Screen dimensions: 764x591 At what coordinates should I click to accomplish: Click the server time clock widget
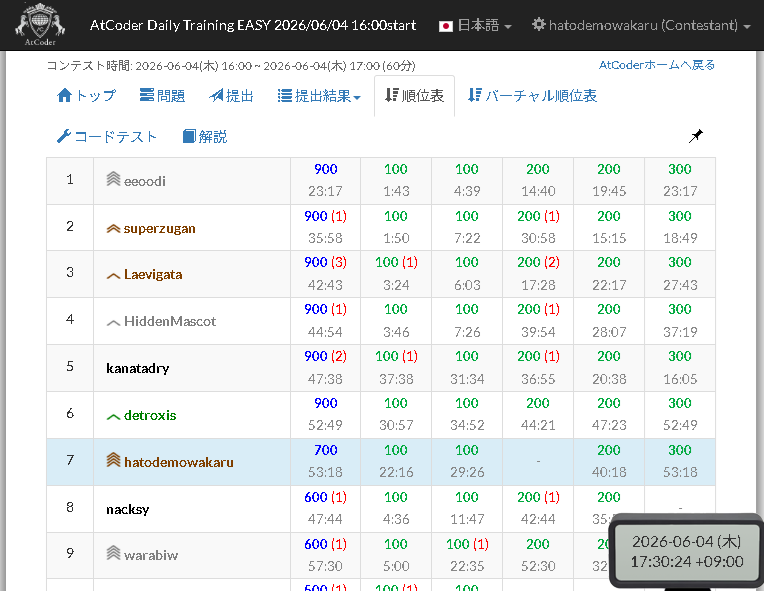point(687,552)
